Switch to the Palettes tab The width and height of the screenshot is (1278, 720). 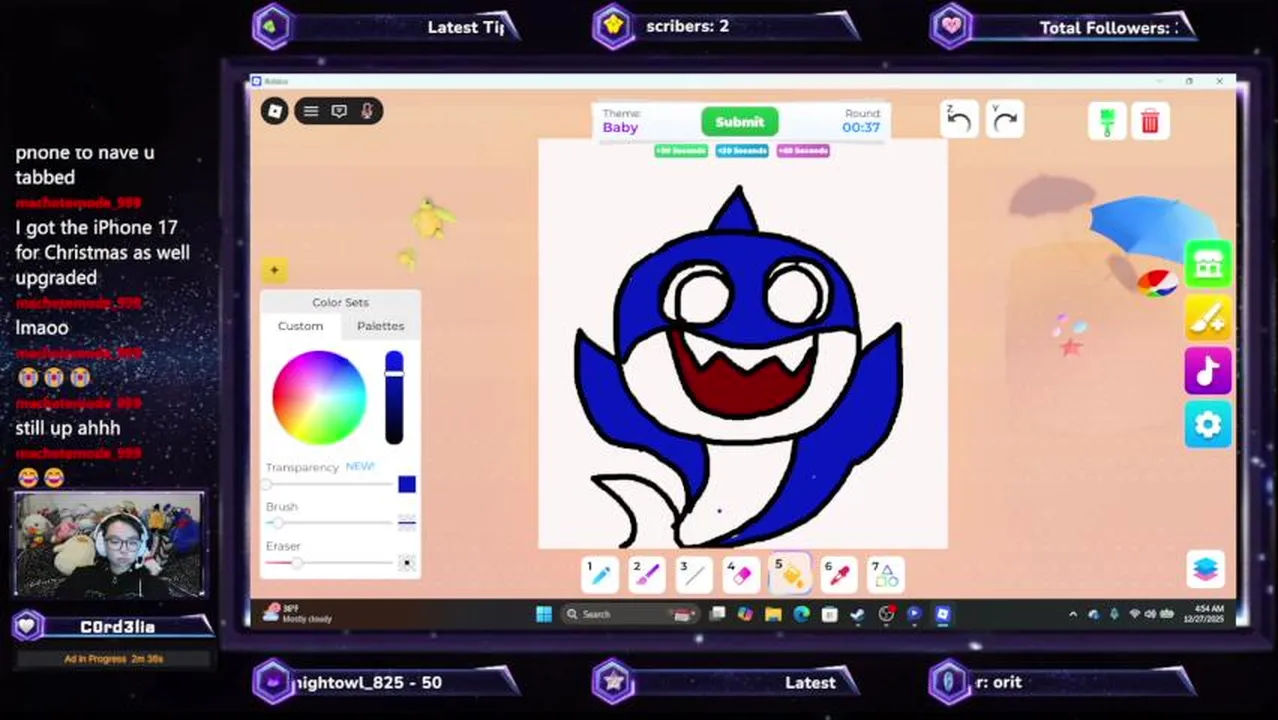381,326
